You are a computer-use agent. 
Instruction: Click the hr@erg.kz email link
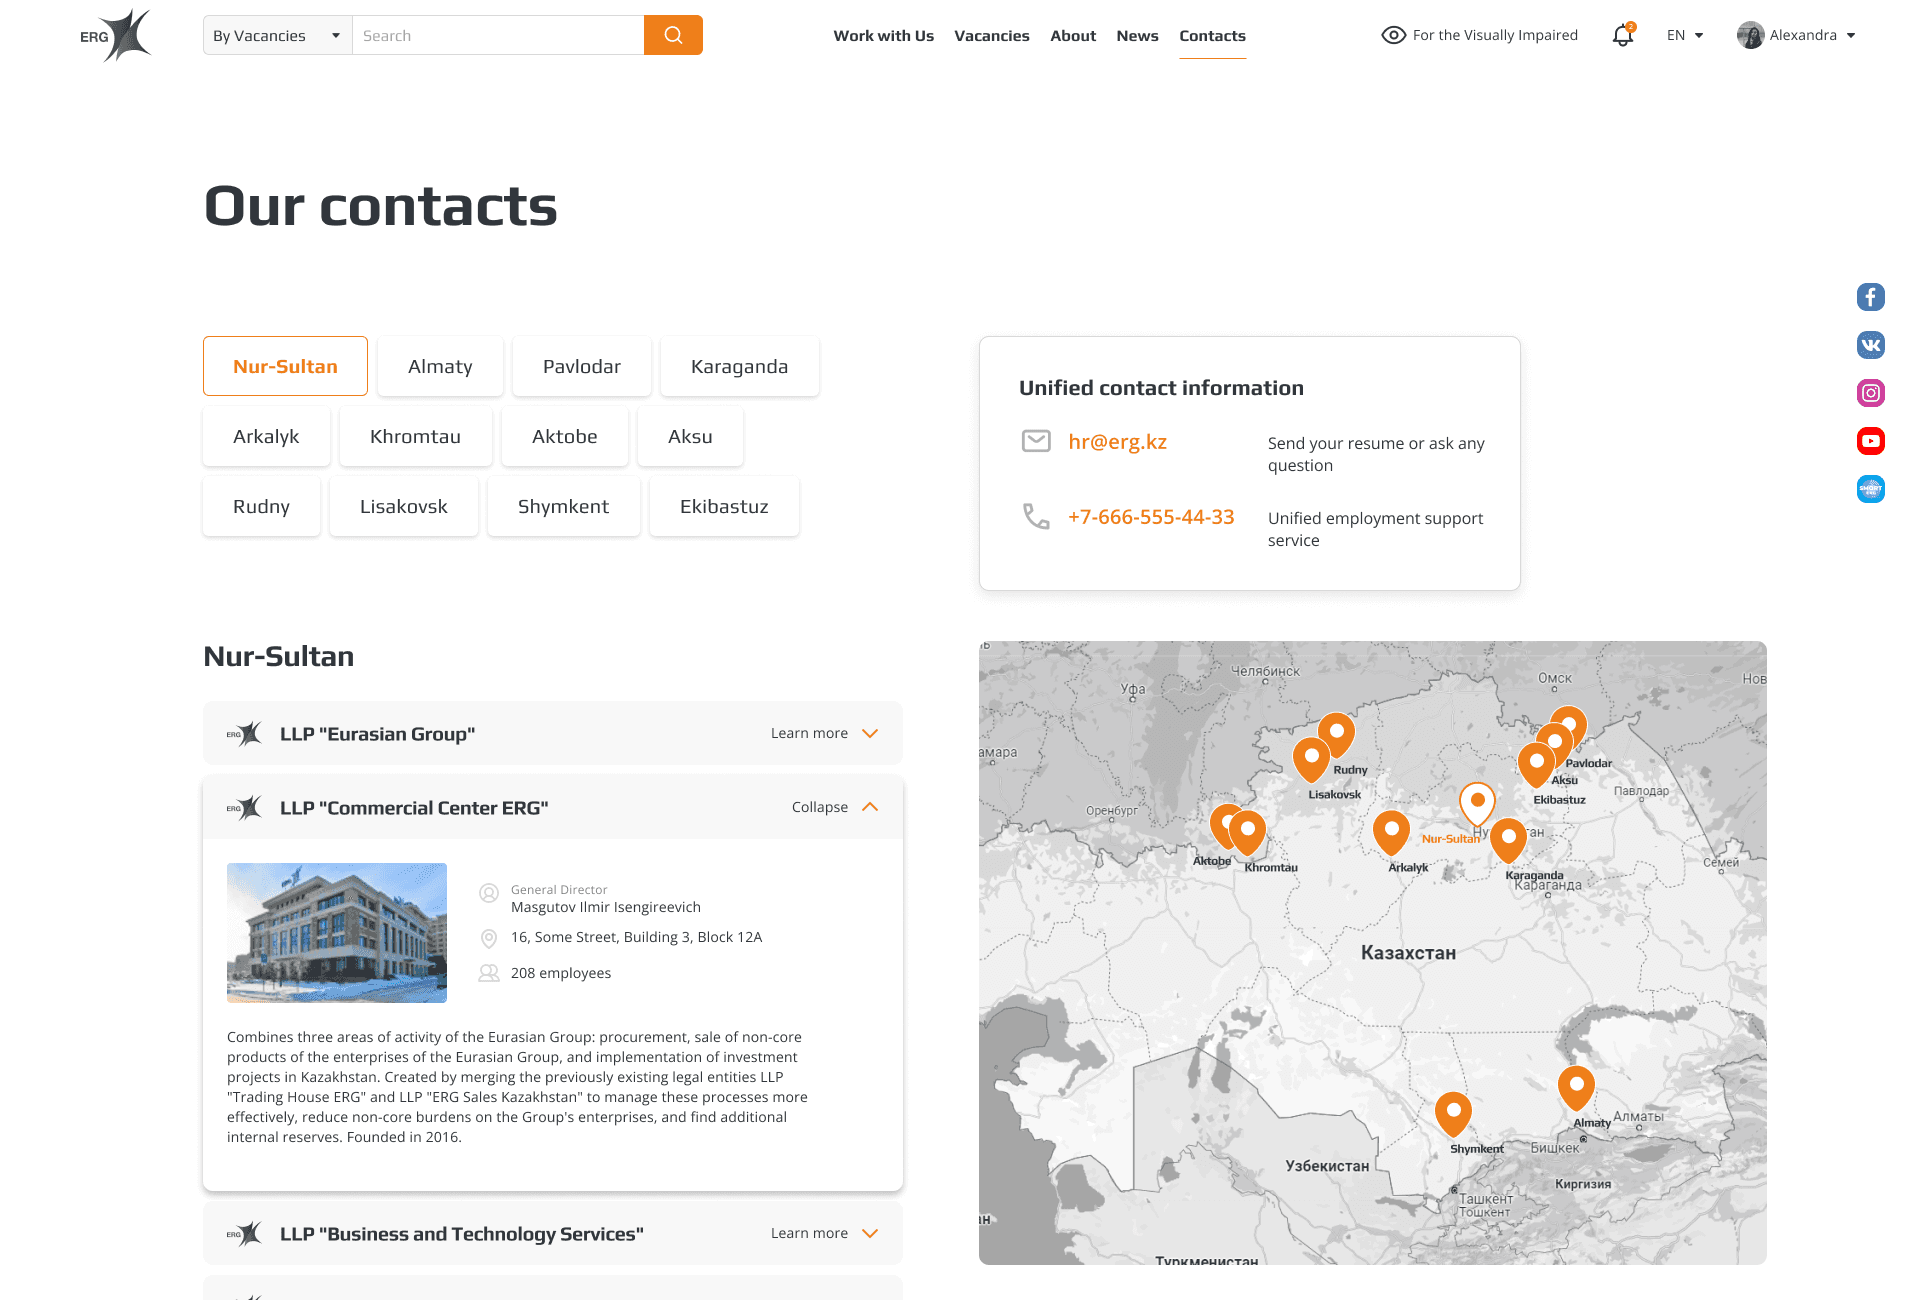[1117, 442]
